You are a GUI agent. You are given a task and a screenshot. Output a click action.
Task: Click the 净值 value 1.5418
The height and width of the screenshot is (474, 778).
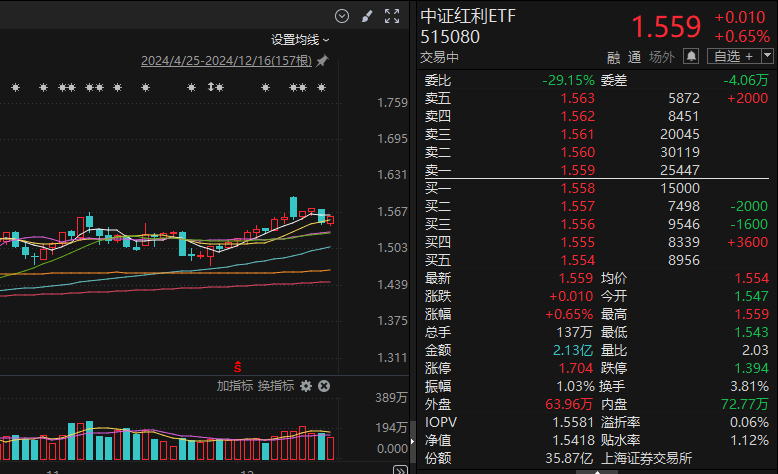click(573, 440)
